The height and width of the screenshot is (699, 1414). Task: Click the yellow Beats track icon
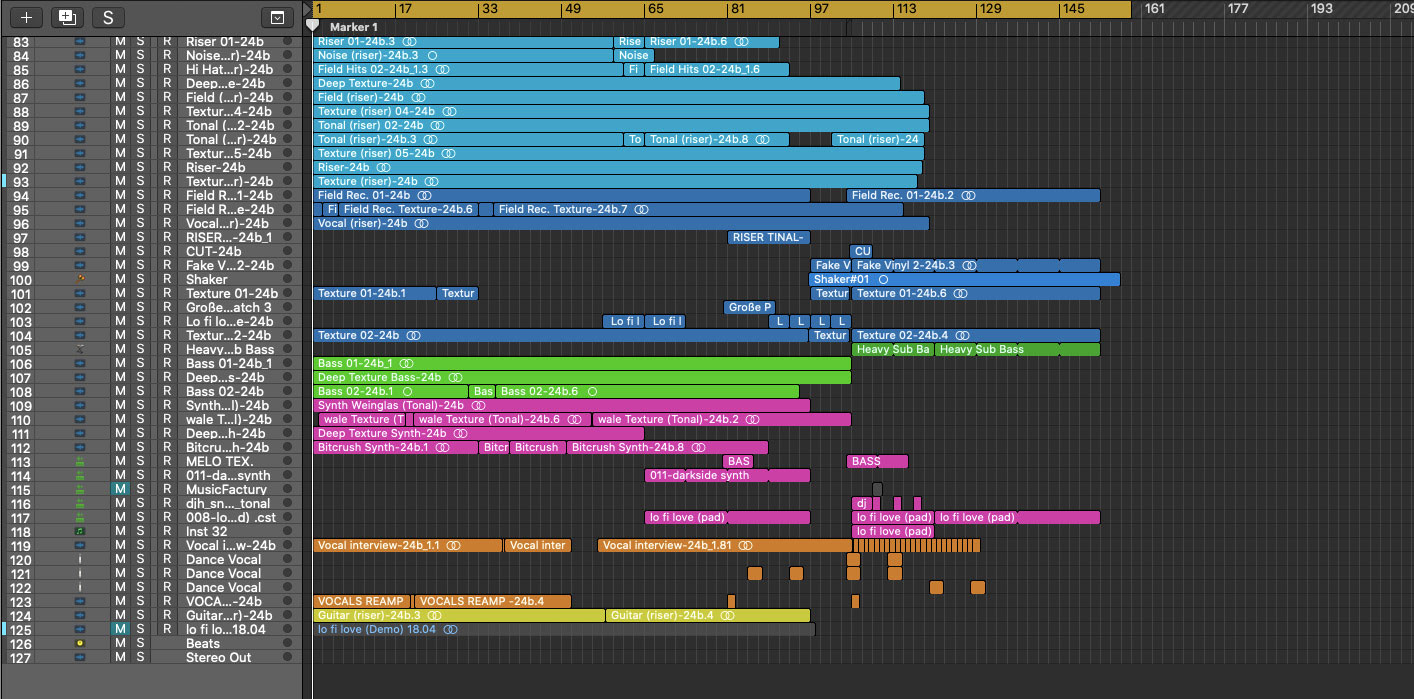pyautogui.click(x=80, y=643)
